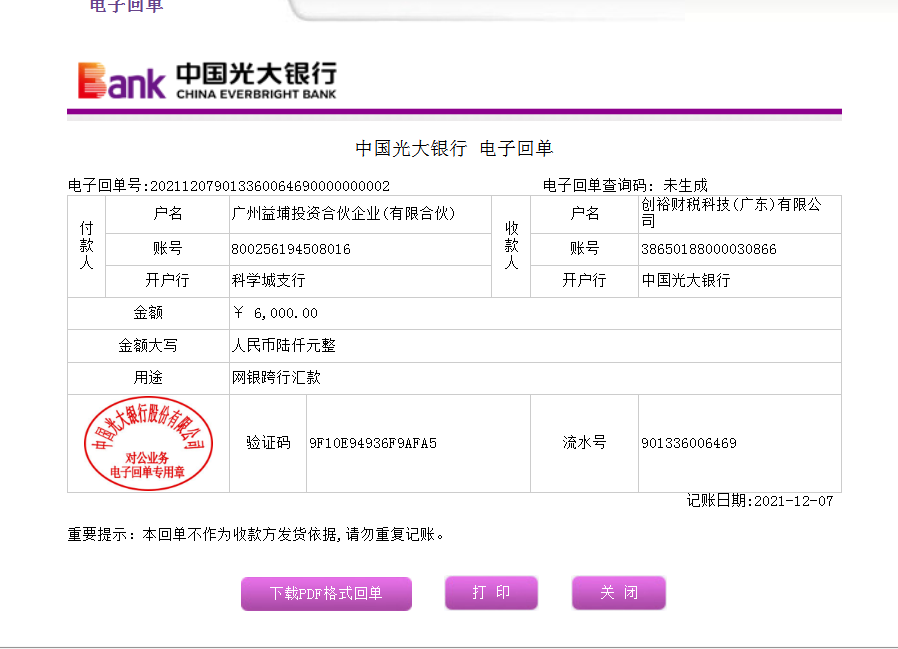
Task: Click the 流水号 label cell
Action: tap(584, 443)
